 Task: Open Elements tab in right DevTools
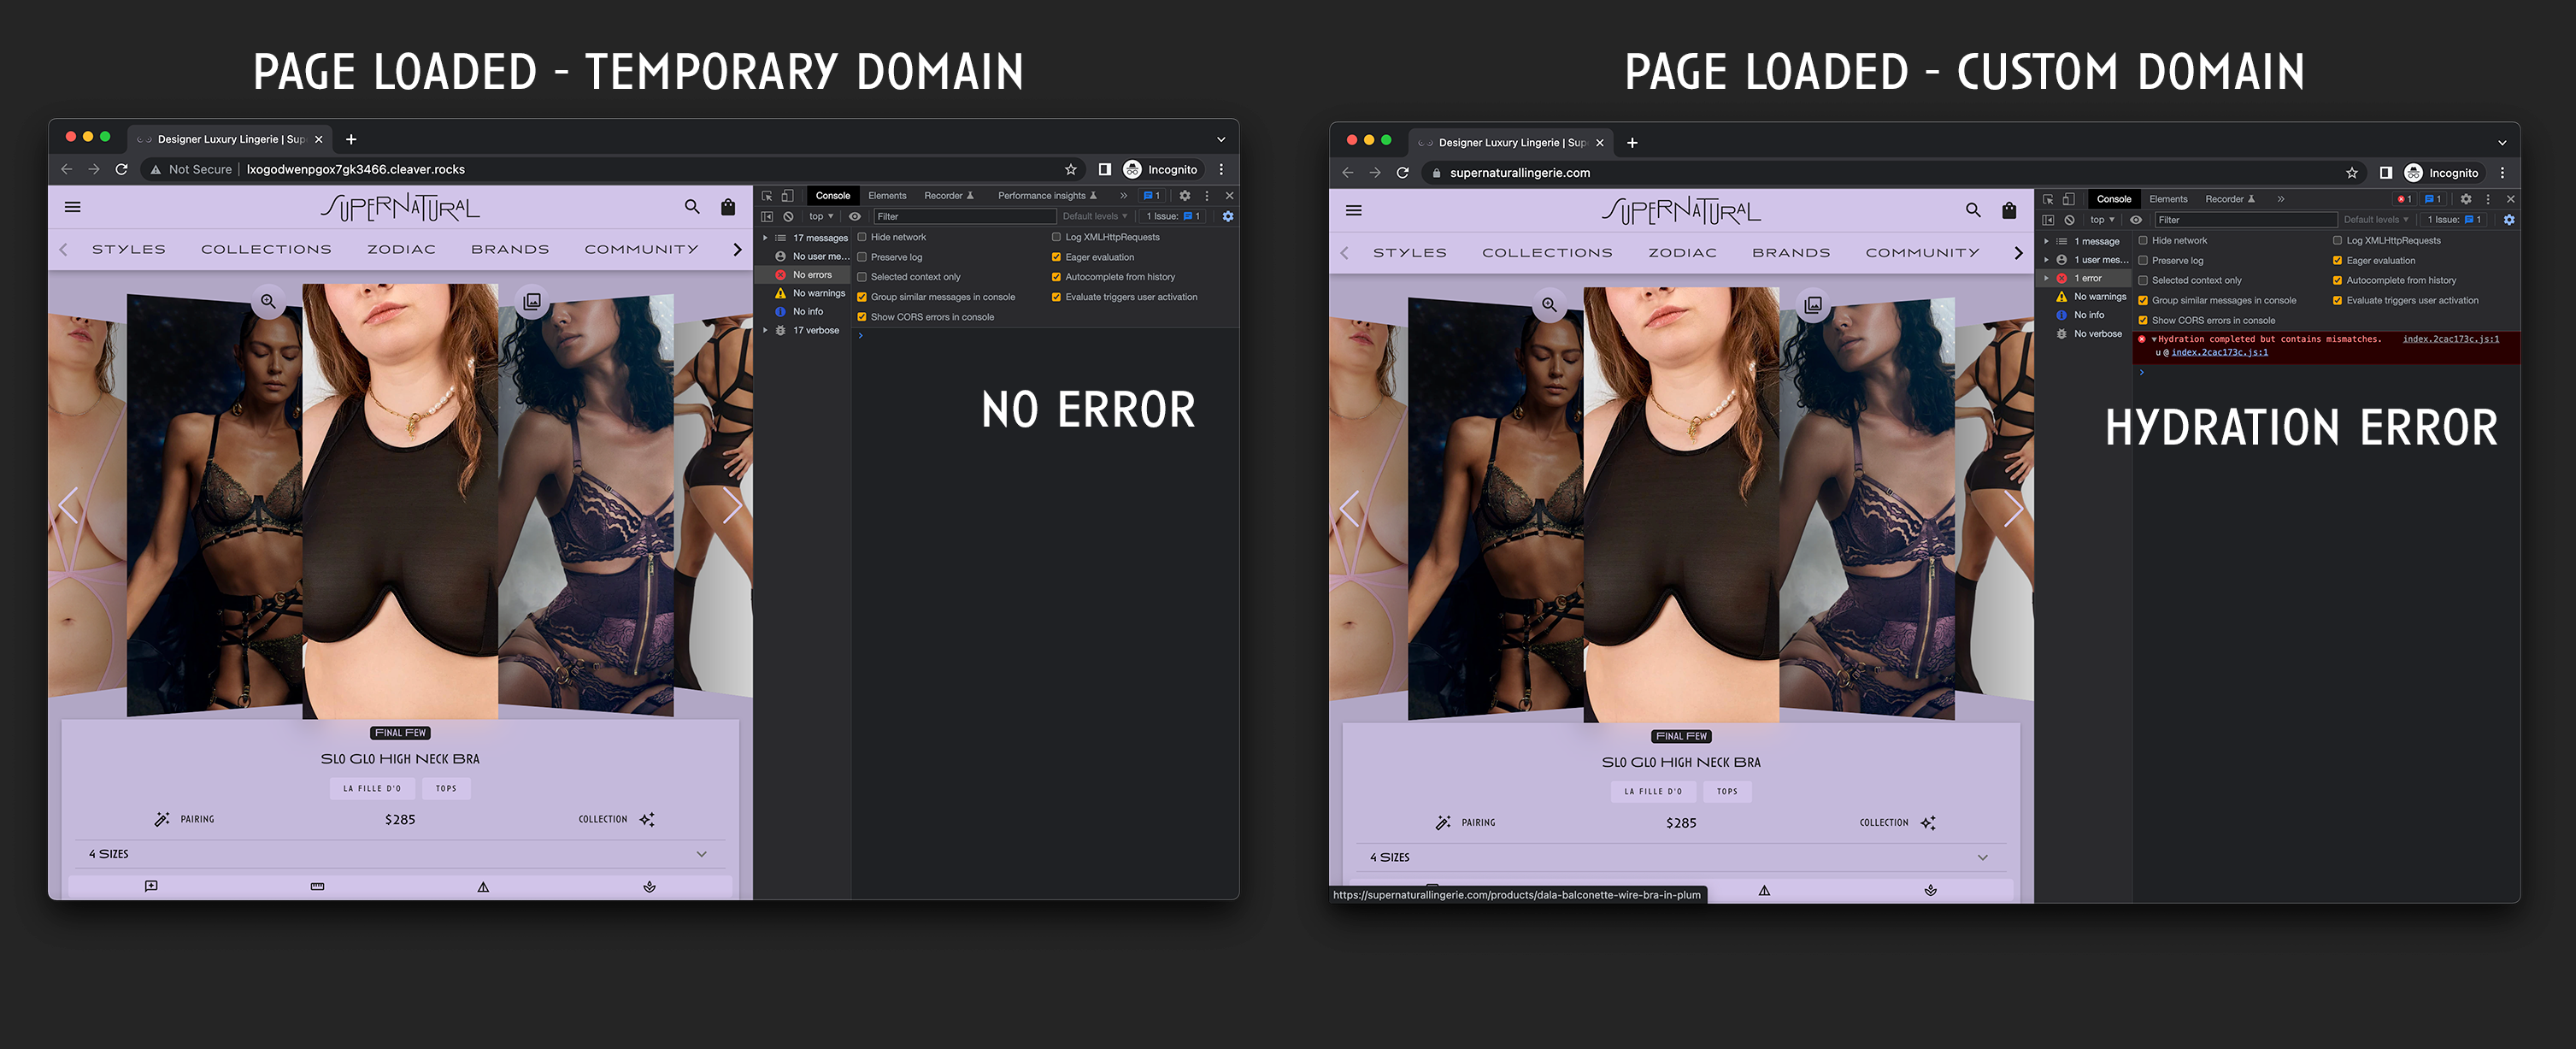point(2168,199)
